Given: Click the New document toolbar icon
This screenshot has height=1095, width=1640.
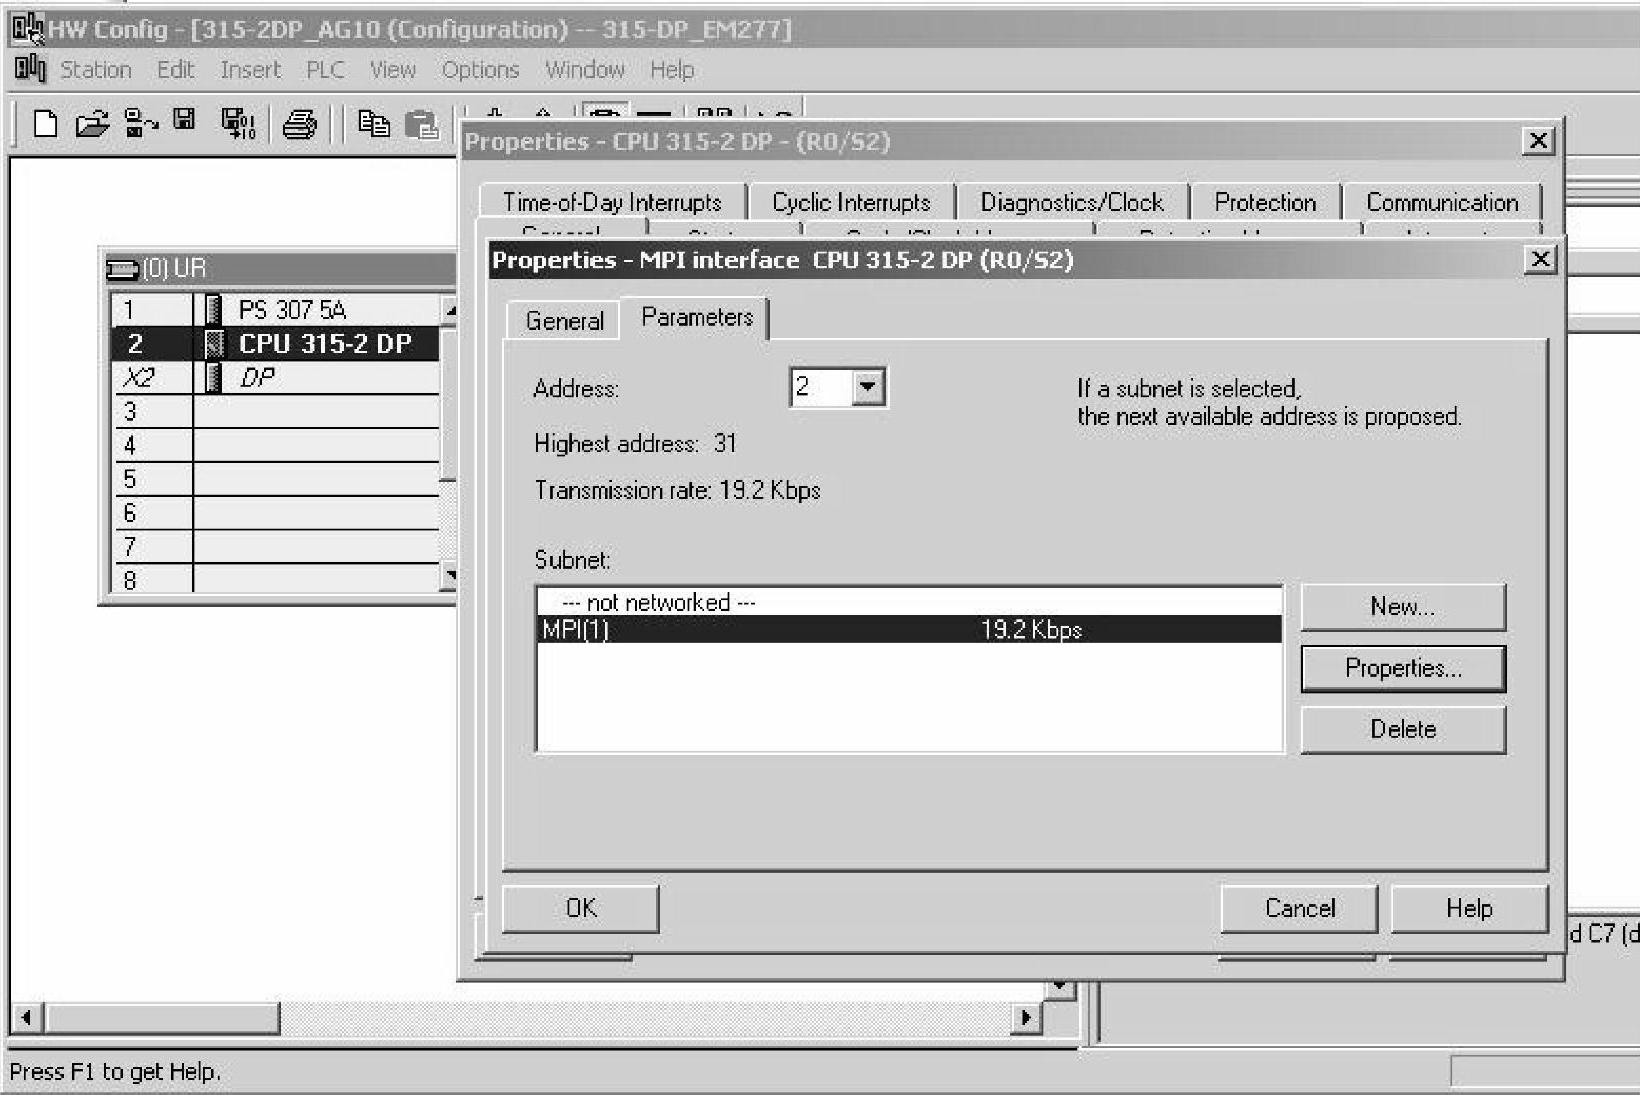Looking at the screenshot, I should 45,124.
